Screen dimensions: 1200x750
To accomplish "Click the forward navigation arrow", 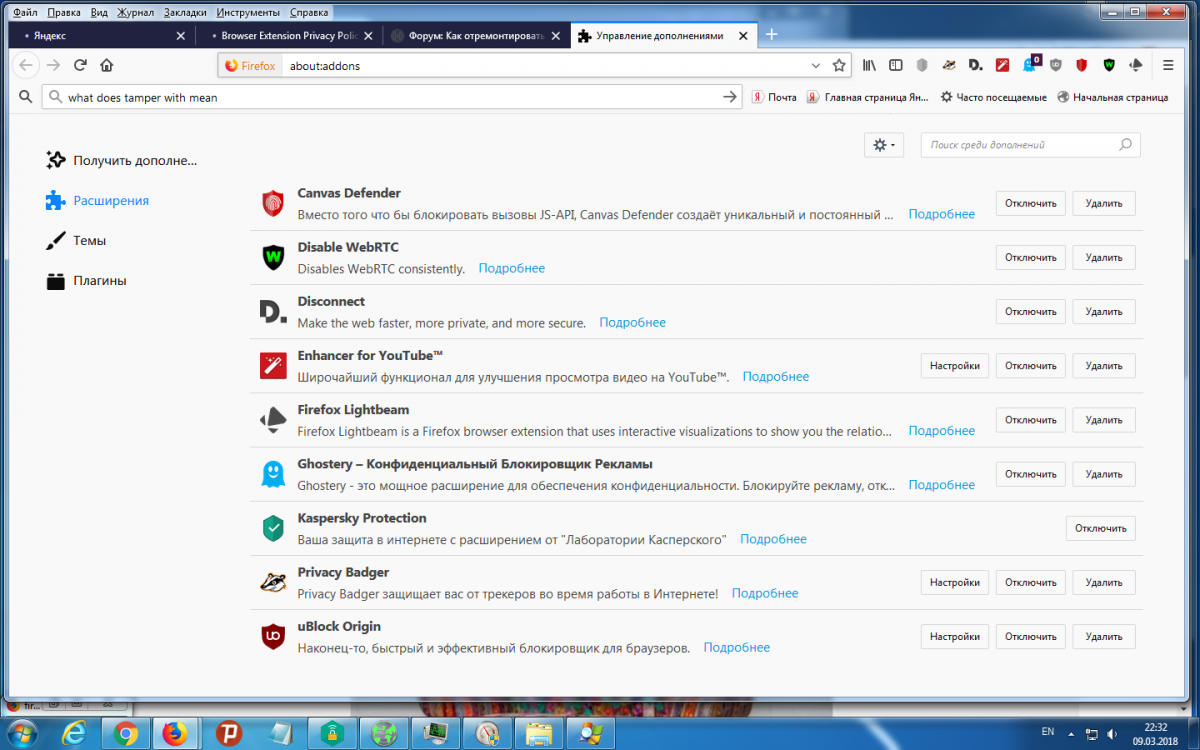I will [53, 65].
